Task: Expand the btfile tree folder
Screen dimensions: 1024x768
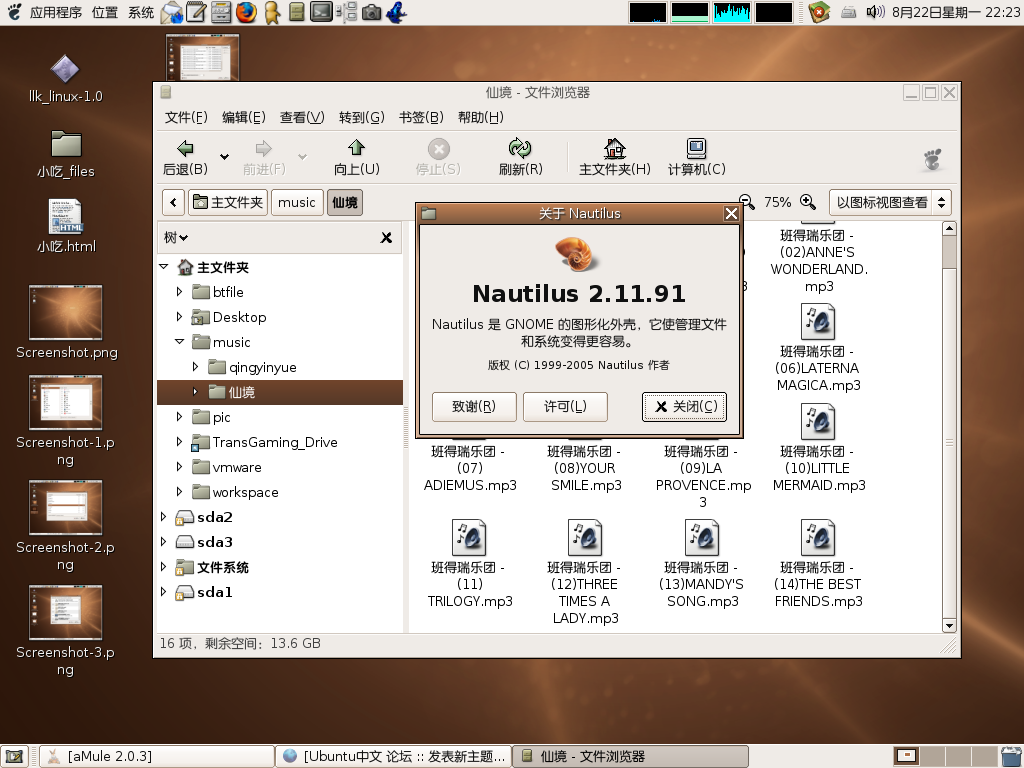Action: click(x=180, y=291)
